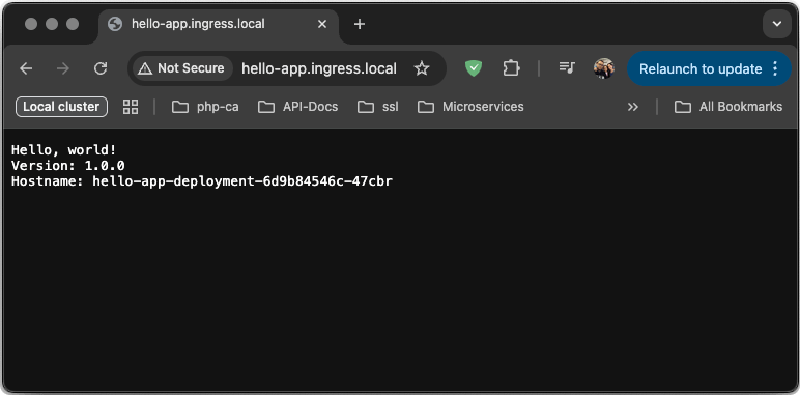
Task: Click the yellow minimize window button
Action: click(52, 24)
